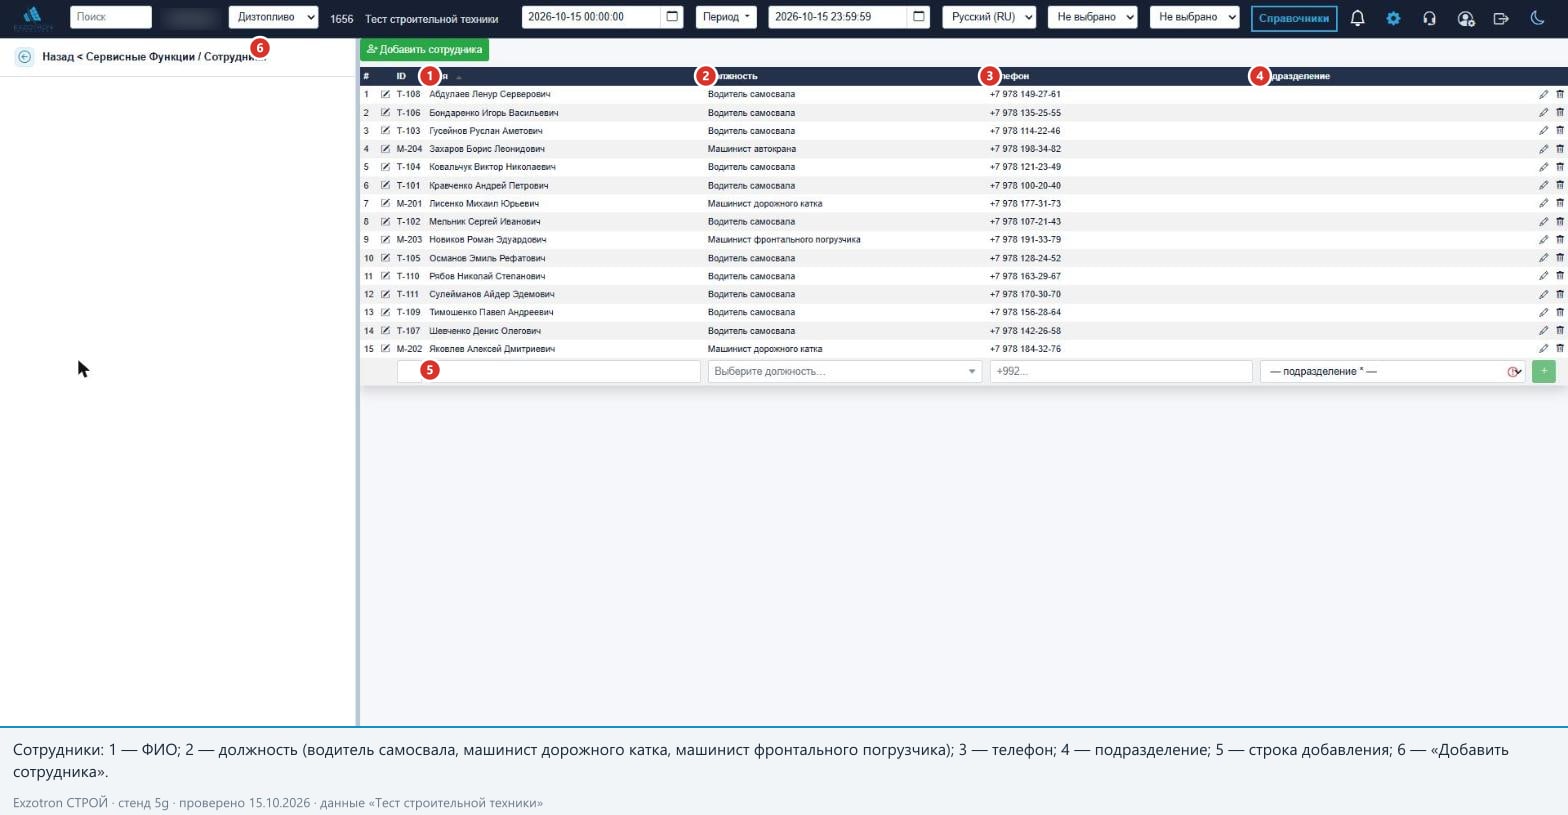Edit Захаров Борис Леонидович with pencil icon

[x=1543, y=149]
